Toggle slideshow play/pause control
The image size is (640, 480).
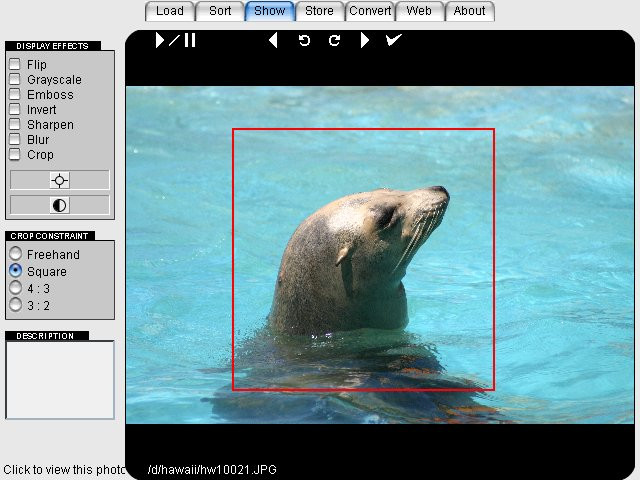[176, 40]
